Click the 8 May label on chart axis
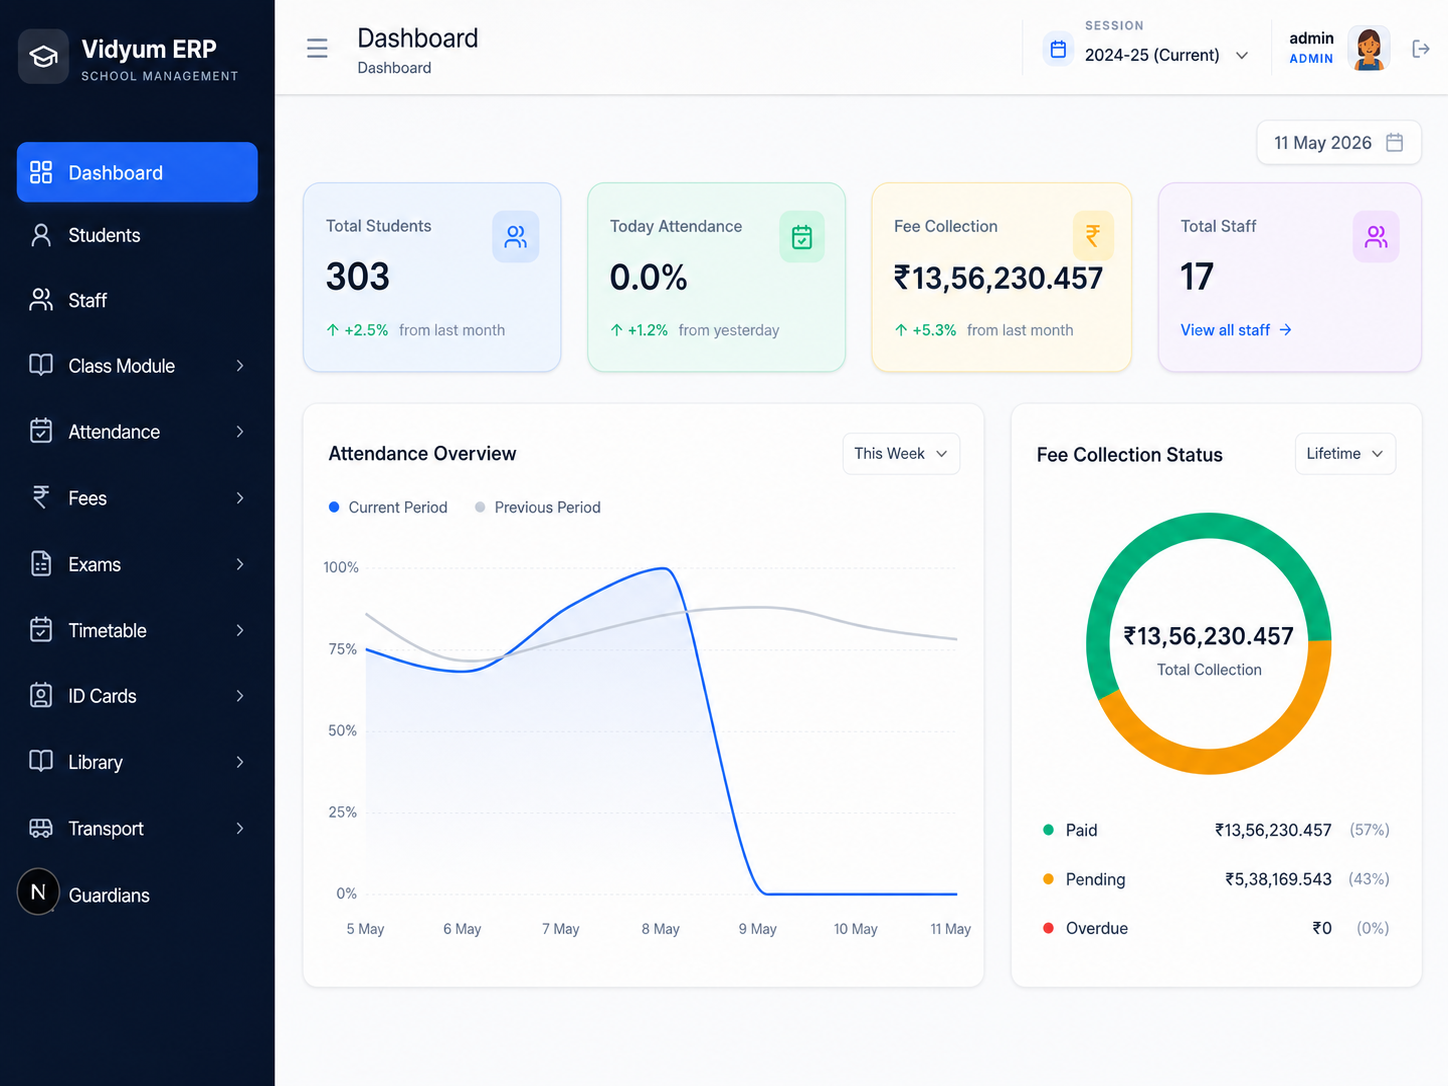The height and width of the screenshot is (1086, 1448). [x=660, y=929]
